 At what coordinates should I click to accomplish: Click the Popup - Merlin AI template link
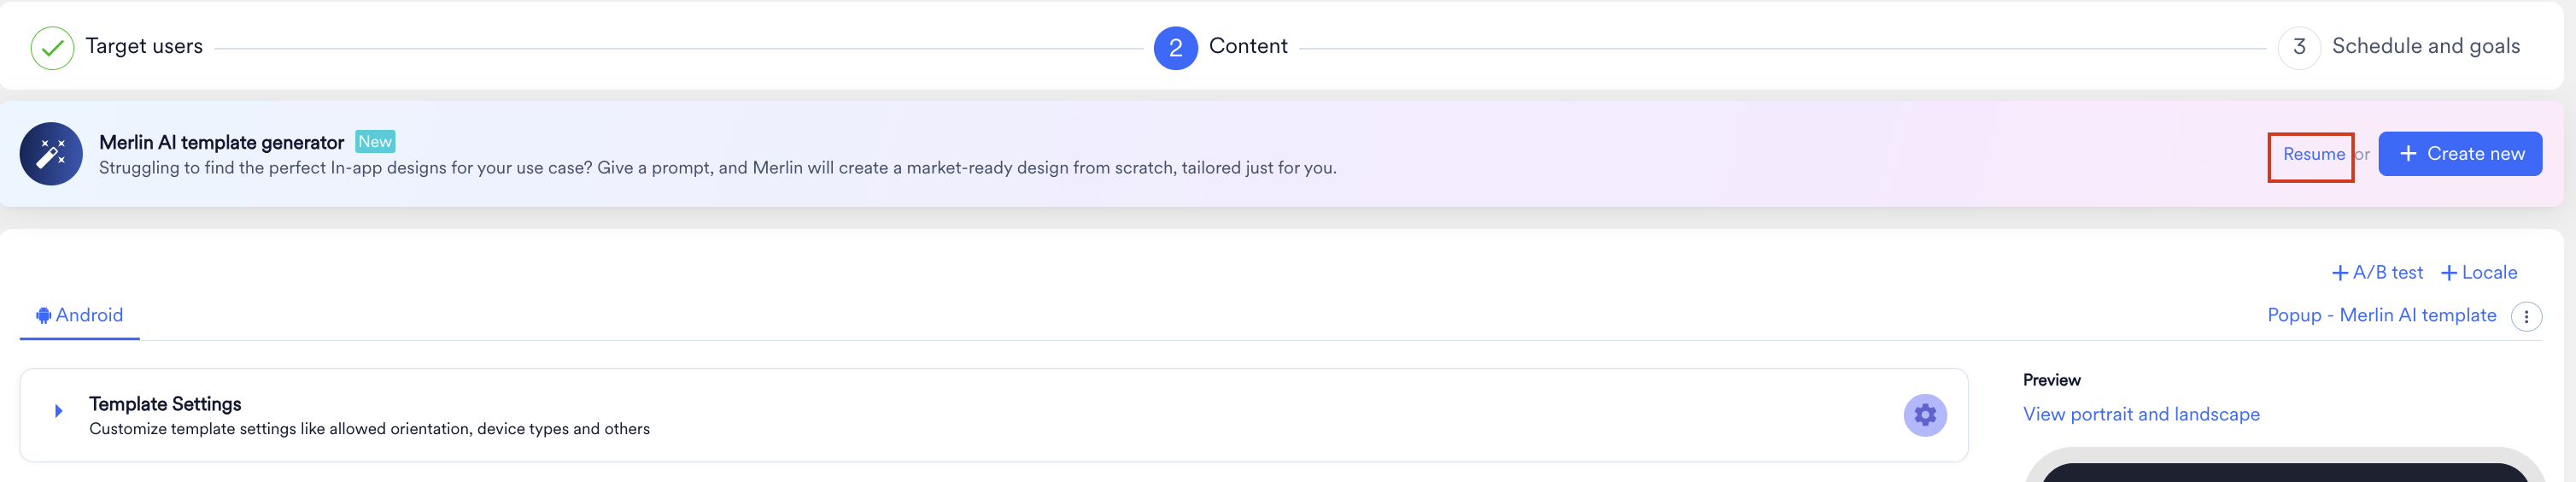(x=2381, y=316)
